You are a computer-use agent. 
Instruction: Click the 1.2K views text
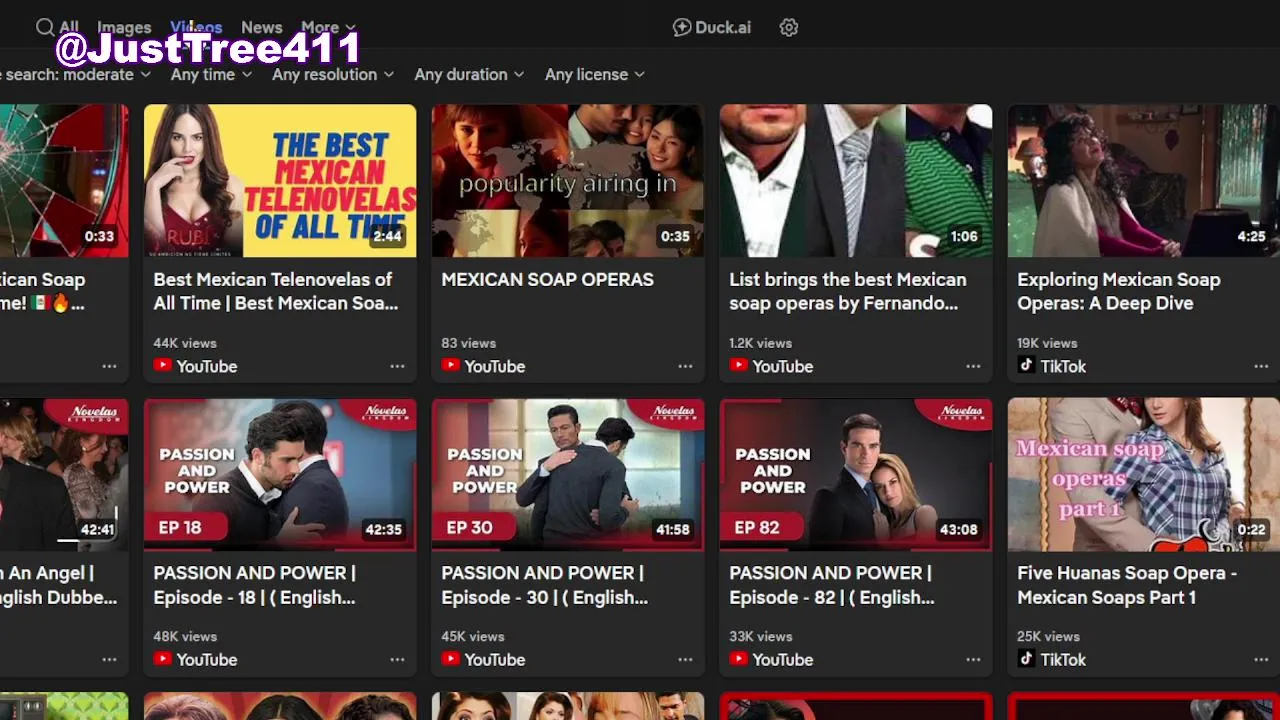click(760, 343)
